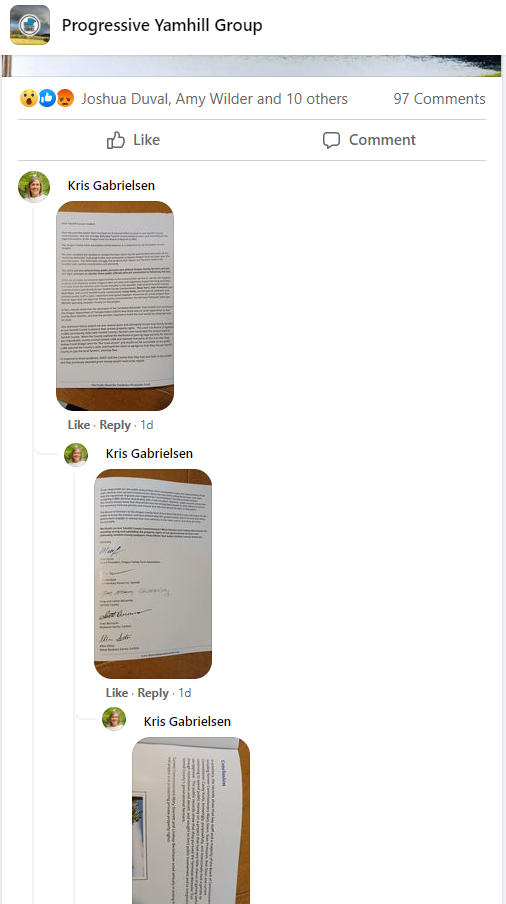The image size is (506, 904).
Task: View who reacted: Joshua Duval, Amy Wilder
Action: point(214,99)
